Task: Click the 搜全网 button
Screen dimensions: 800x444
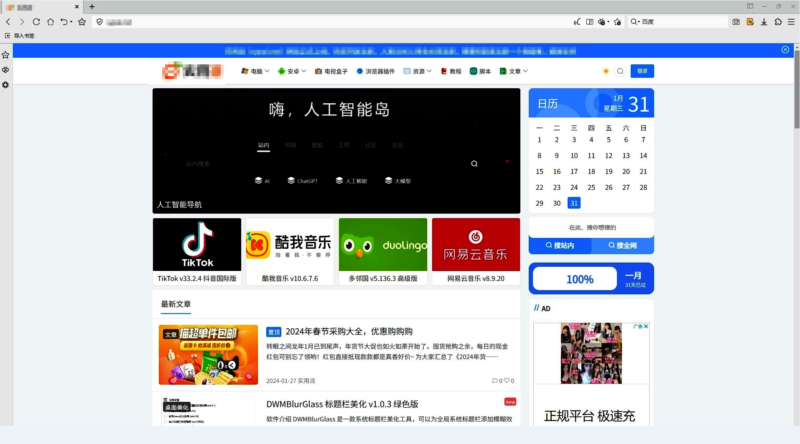Action: pos(622,245)
